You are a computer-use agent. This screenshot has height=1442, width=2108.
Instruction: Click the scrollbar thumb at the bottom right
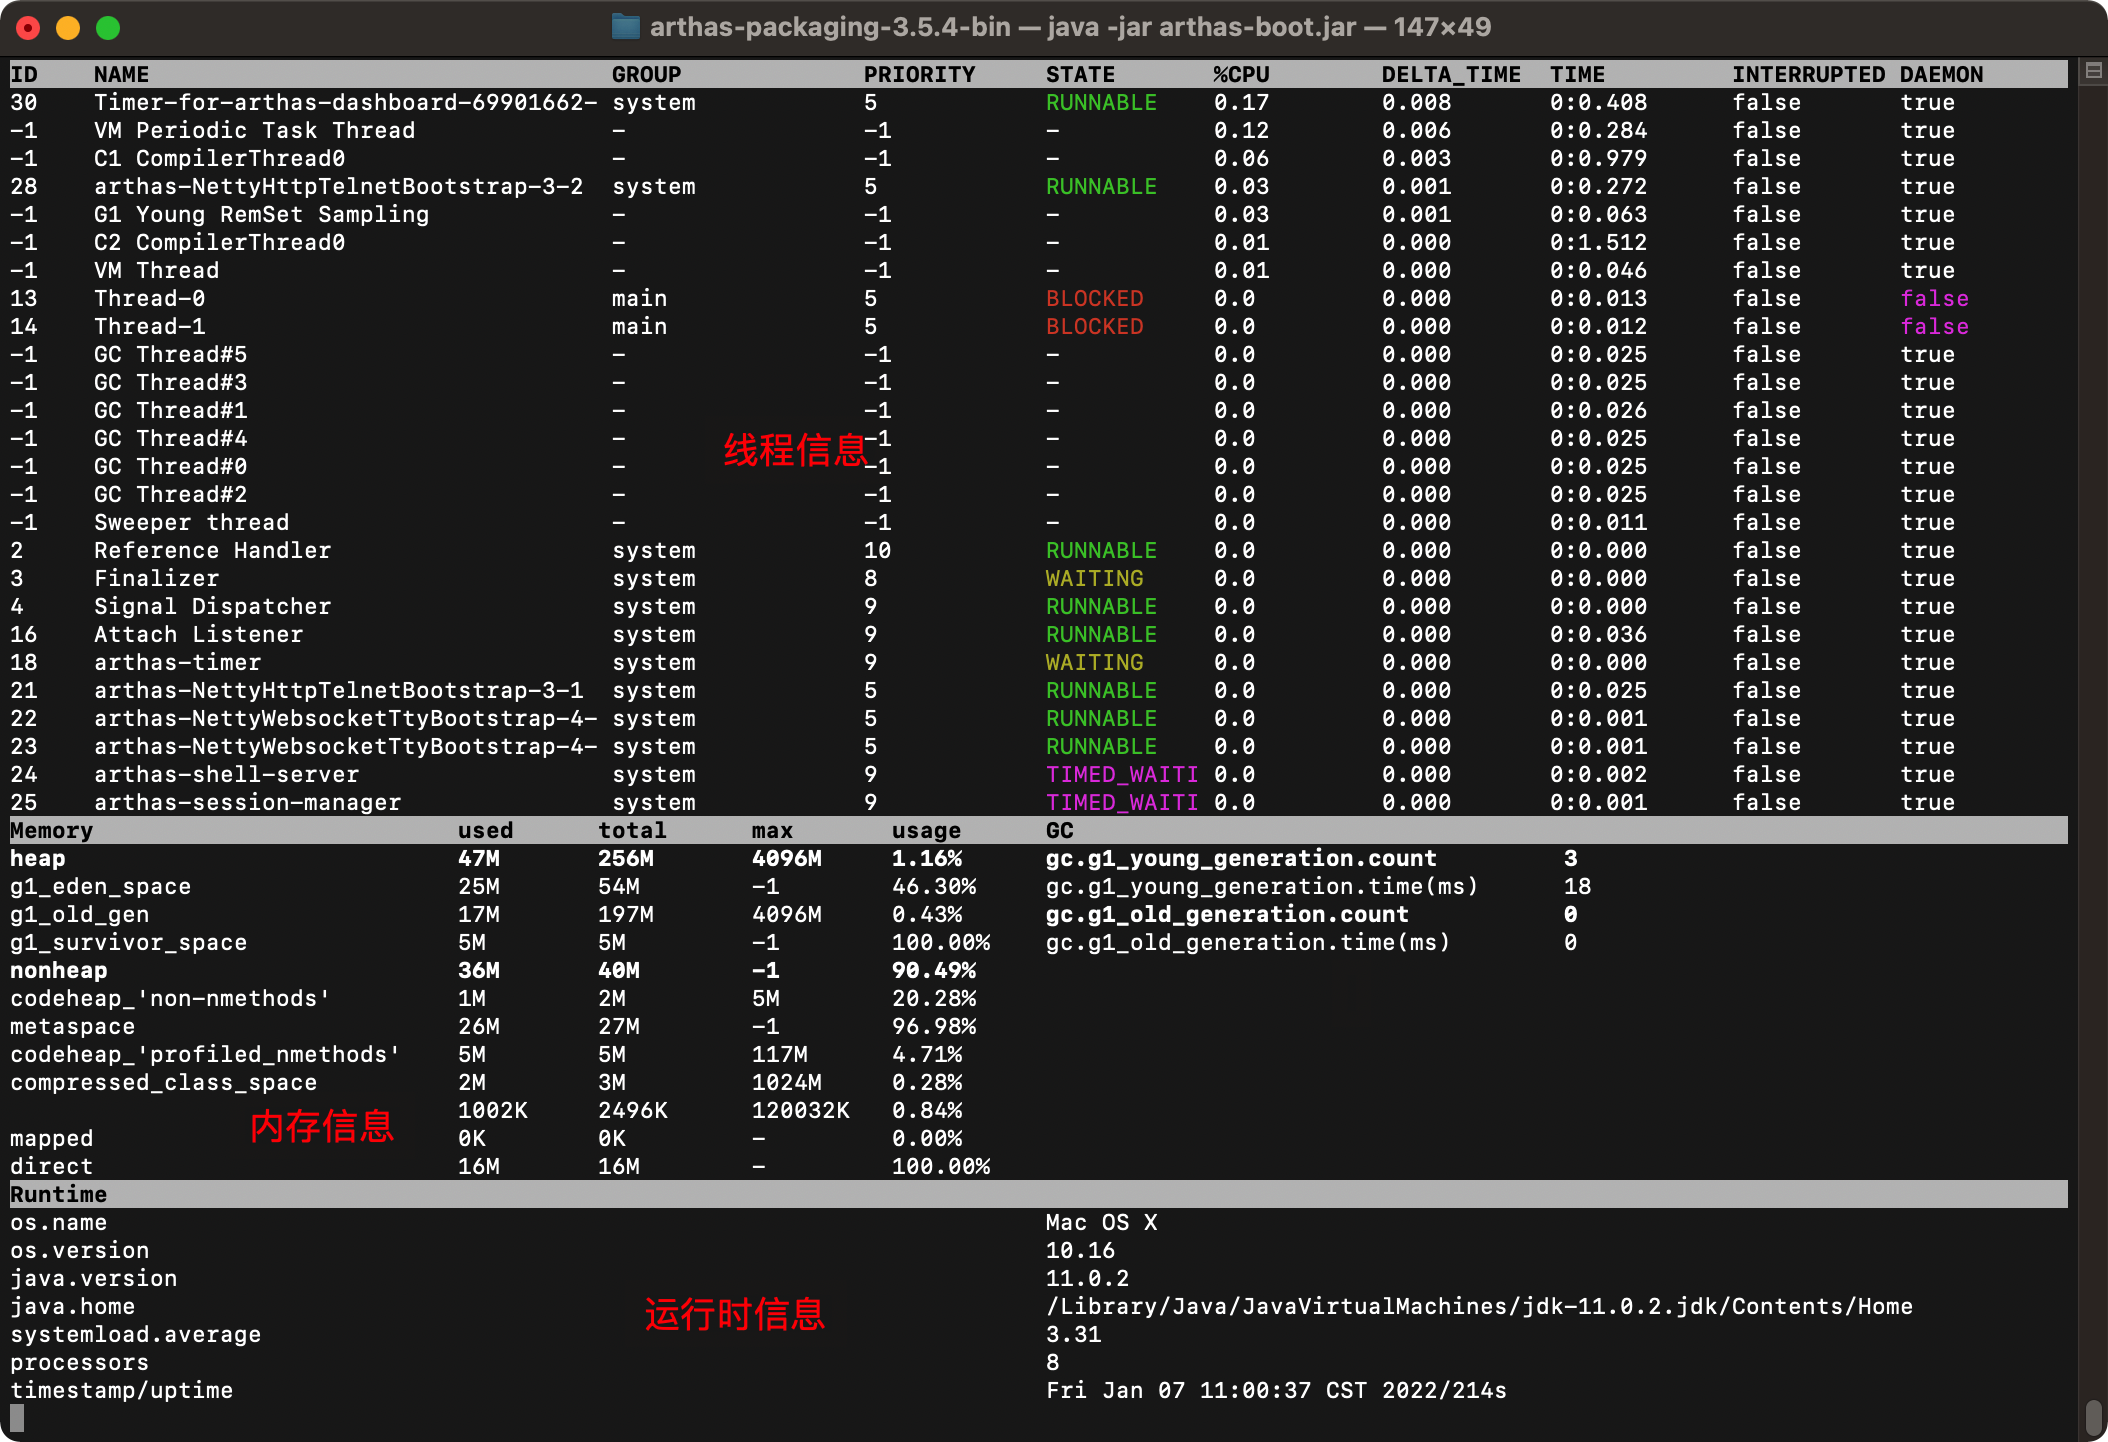2093,1417
